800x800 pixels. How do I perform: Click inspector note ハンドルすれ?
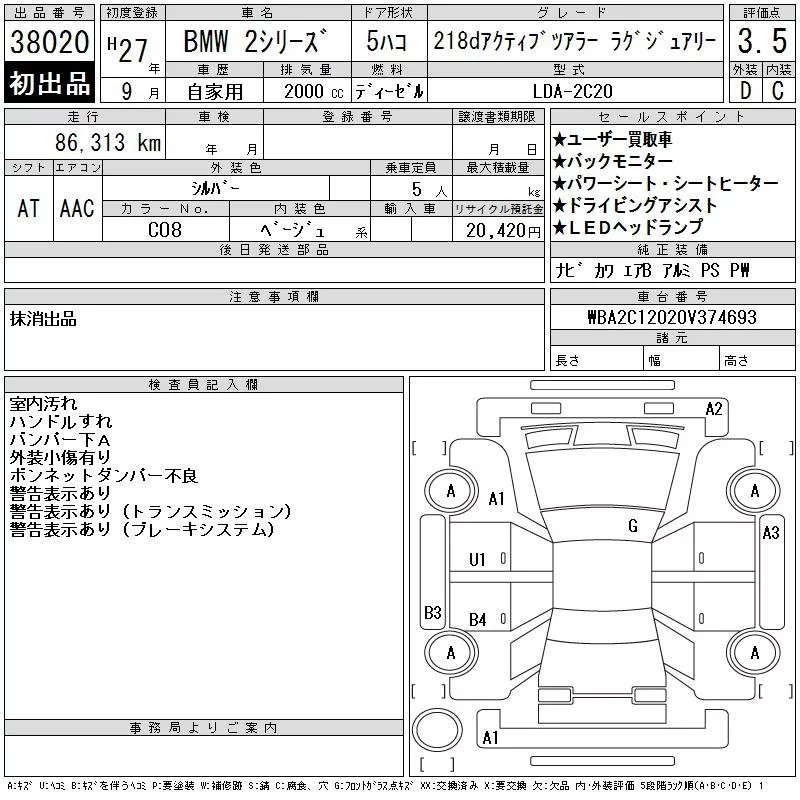pyautogui.click(x=61, y=422)
